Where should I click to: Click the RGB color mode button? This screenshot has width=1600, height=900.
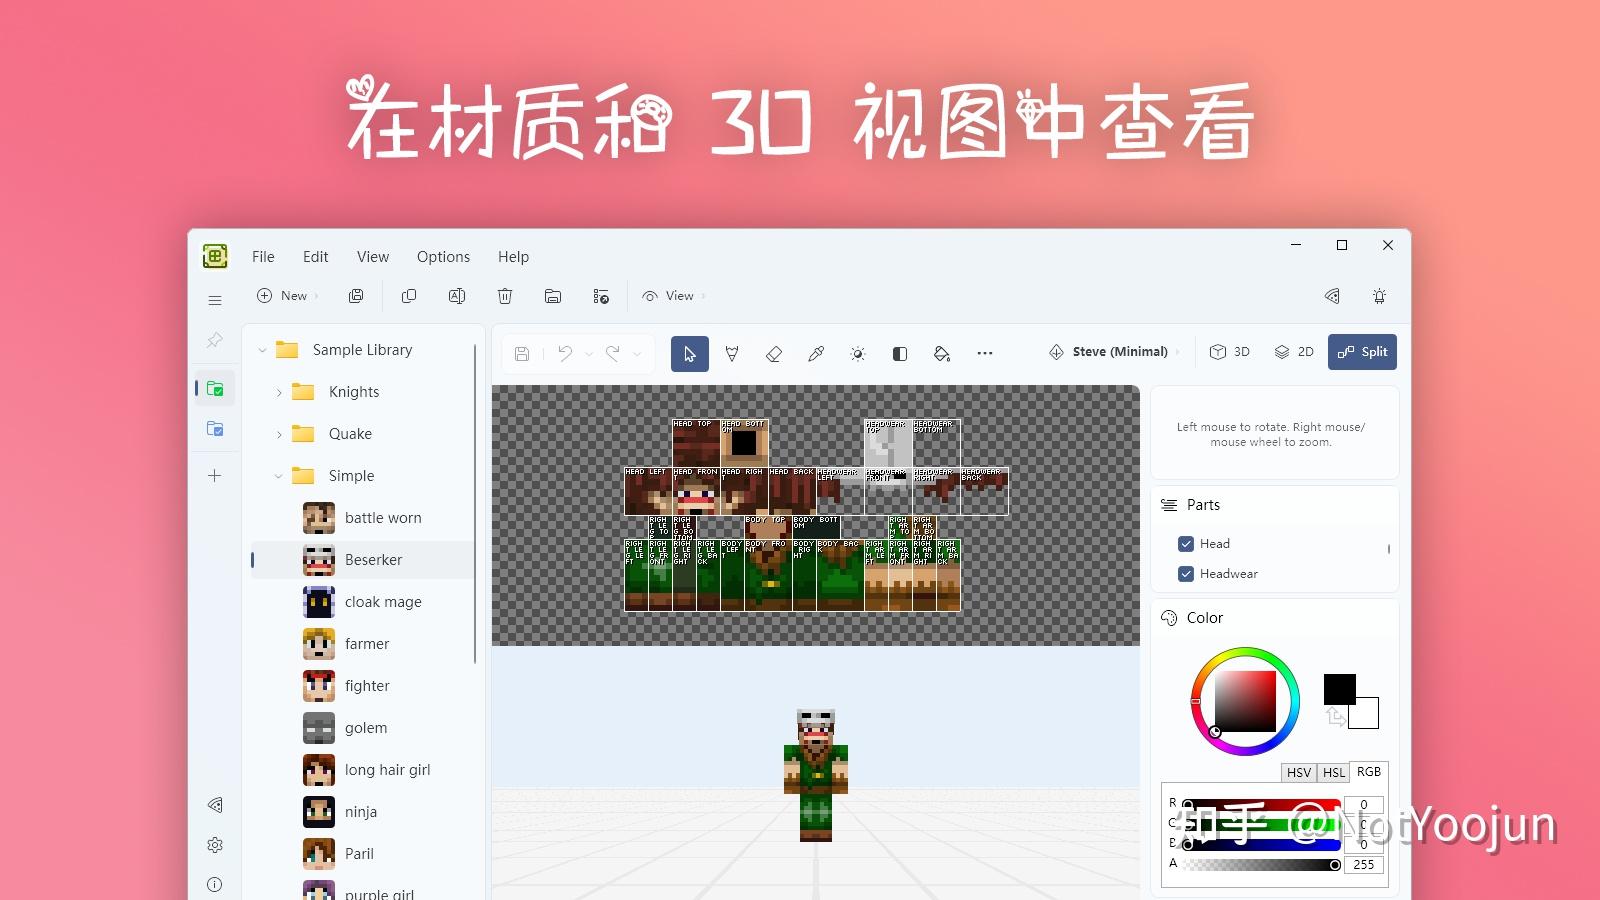click(x=1368, y=772)
